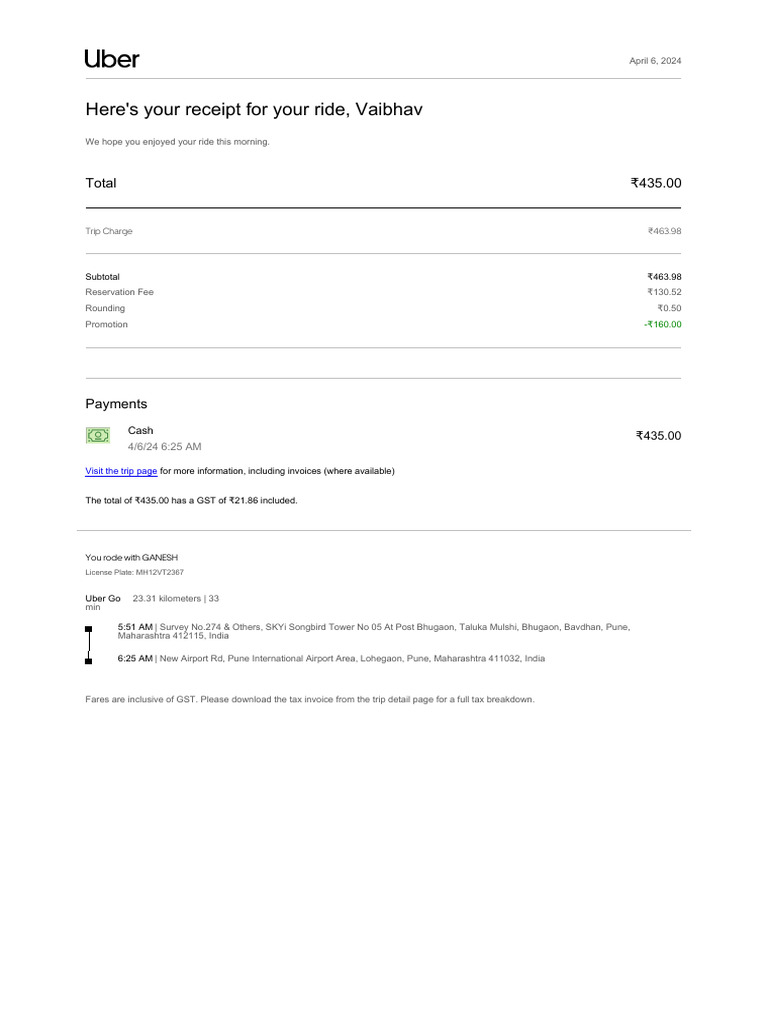
Task: Click the pickup point square marker
Action: tap(89, 629)
